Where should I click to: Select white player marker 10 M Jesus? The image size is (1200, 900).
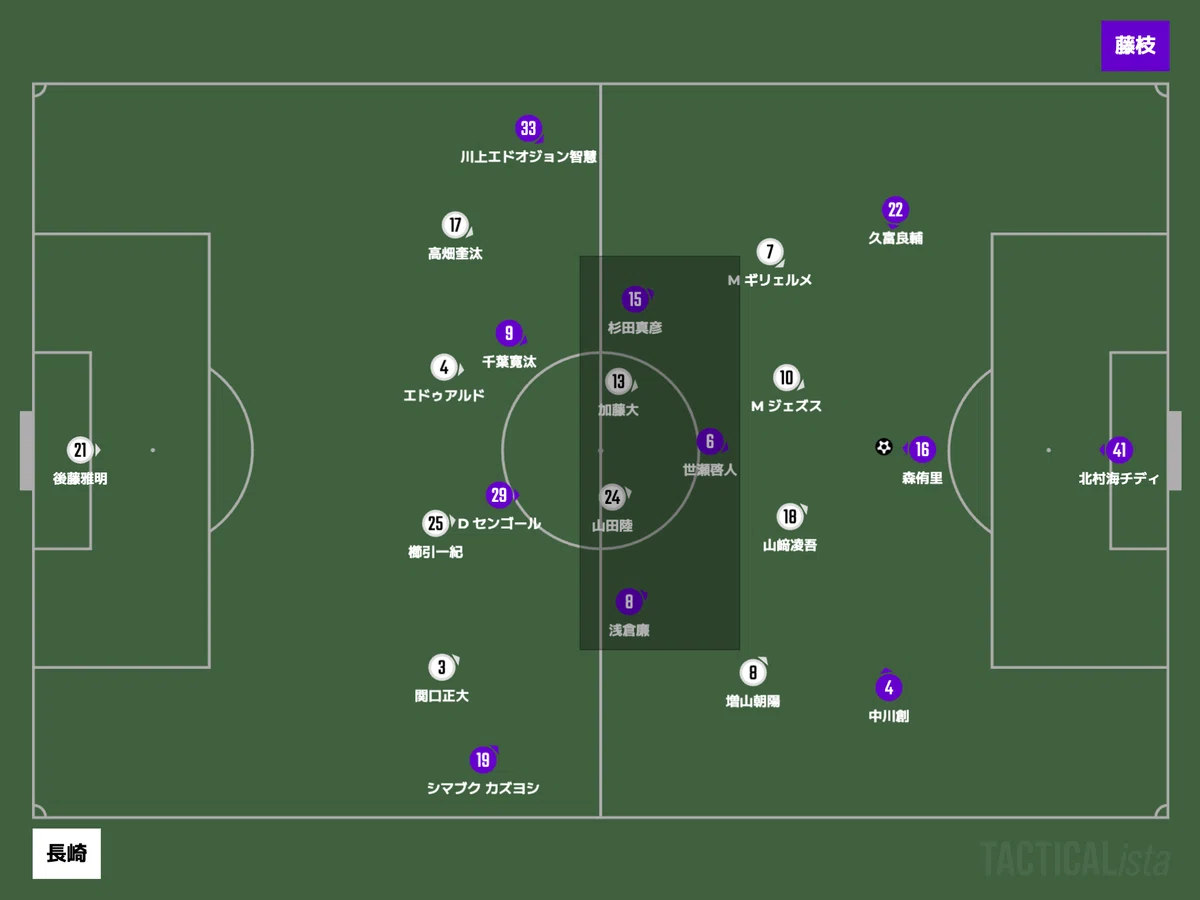pyautogui.click(x=787, y=378)
